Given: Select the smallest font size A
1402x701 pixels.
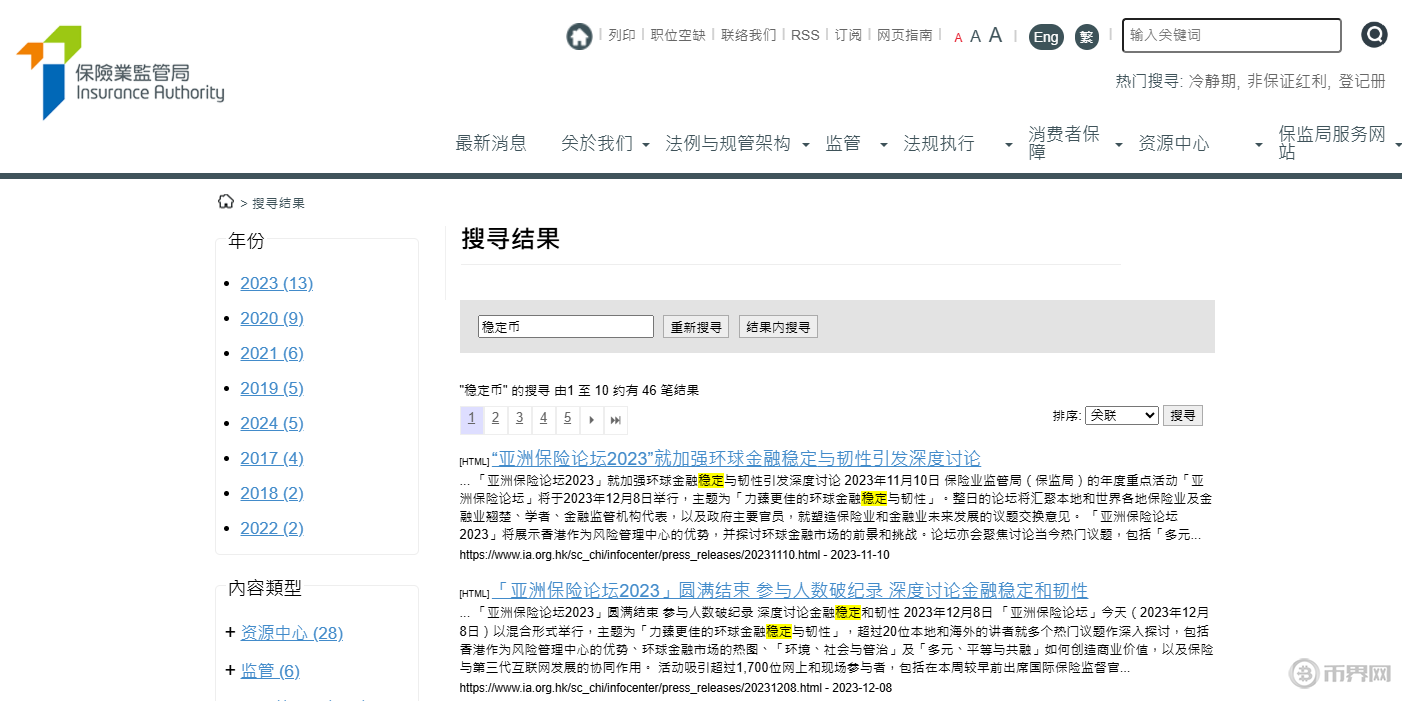Looking at the screenshot, I should click(958, 38).
